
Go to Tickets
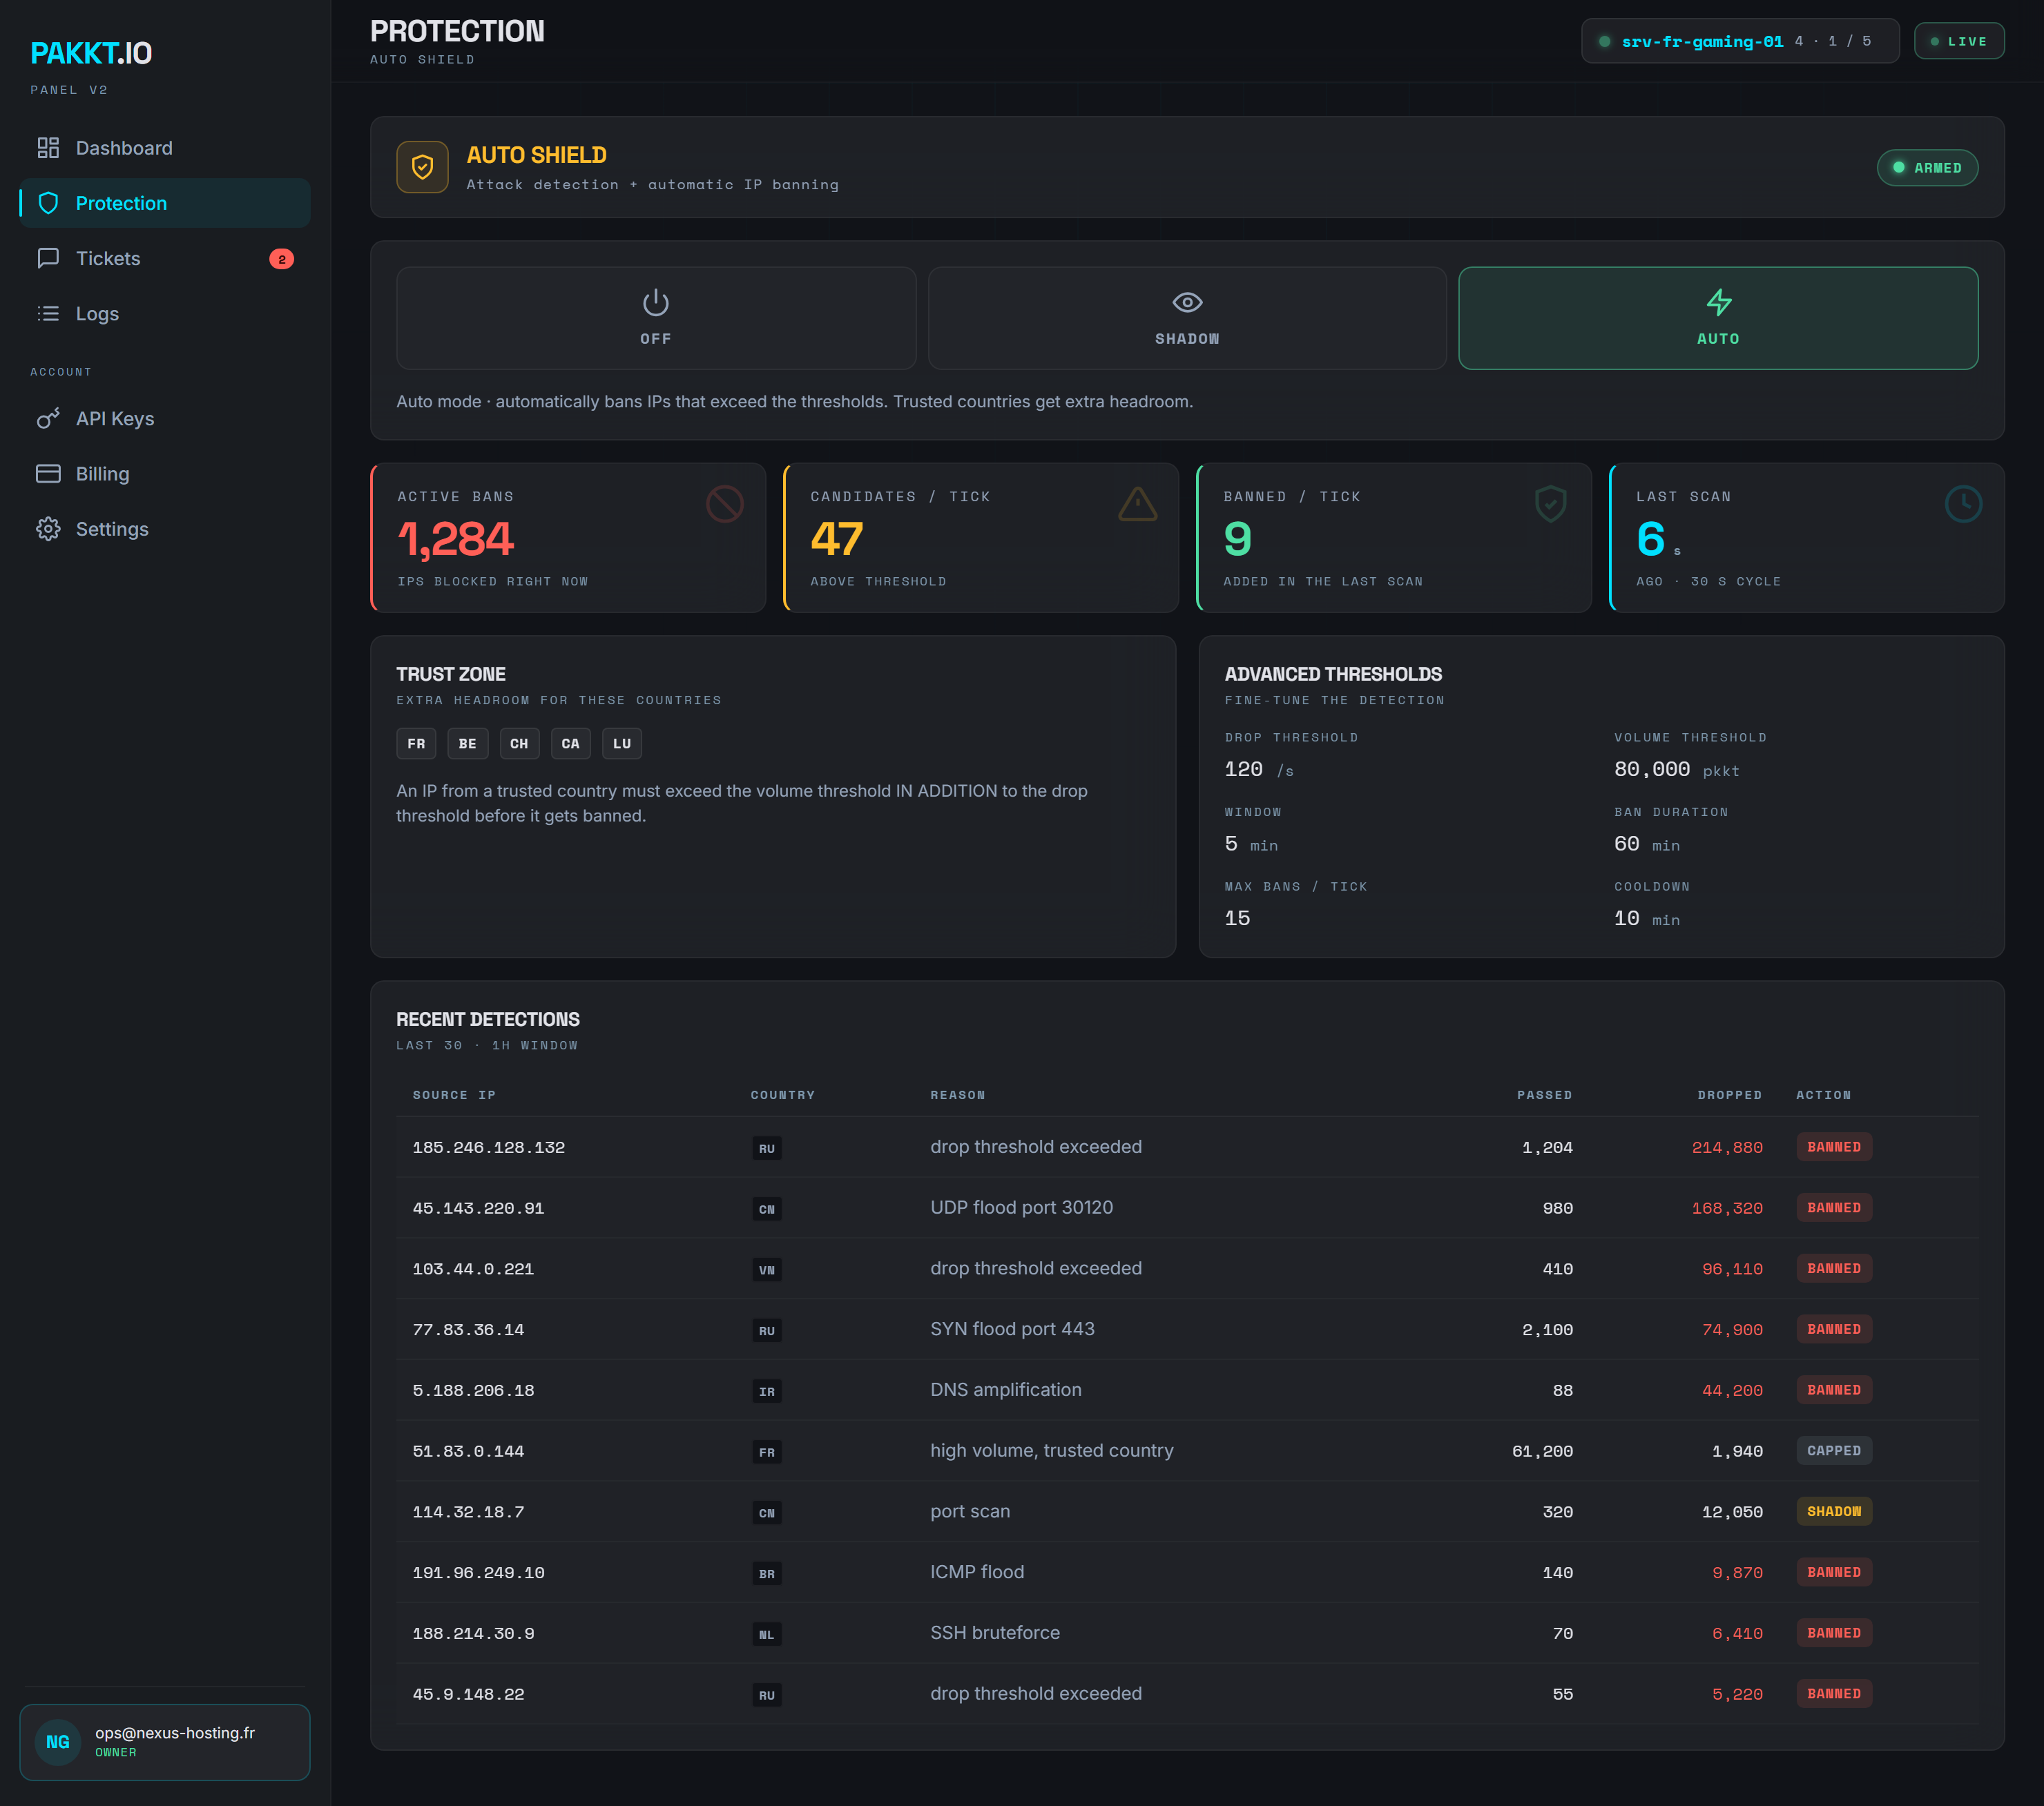(x=165, y=258)
